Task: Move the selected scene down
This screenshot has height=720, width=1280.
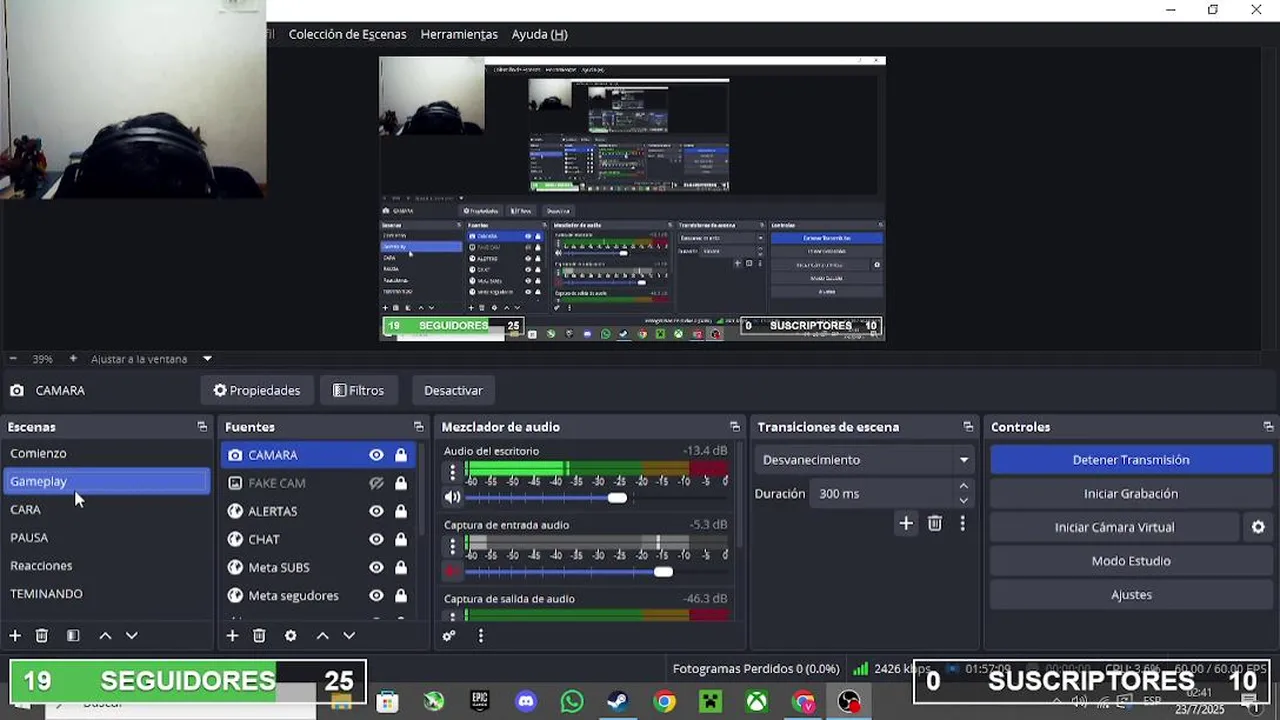Action: [131, 636]
